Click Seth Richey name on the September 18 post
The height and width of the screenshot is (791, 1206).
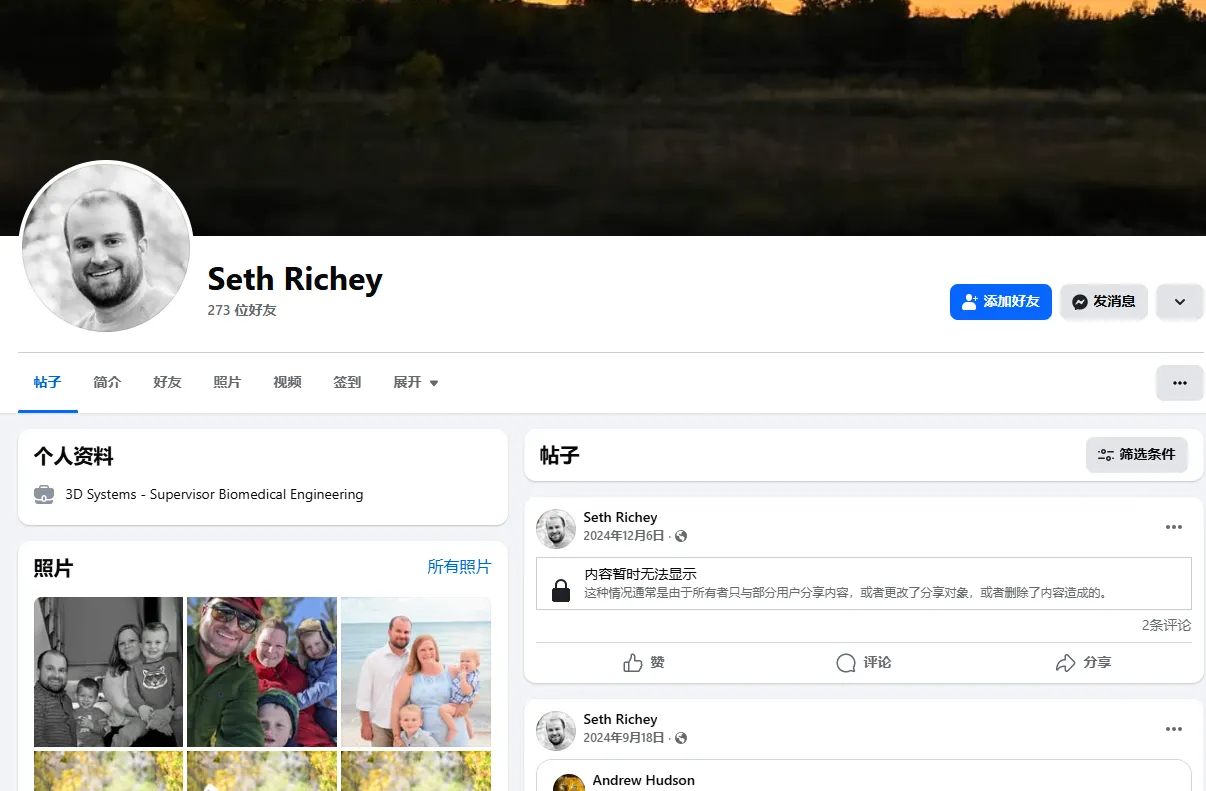coord(620,719)
